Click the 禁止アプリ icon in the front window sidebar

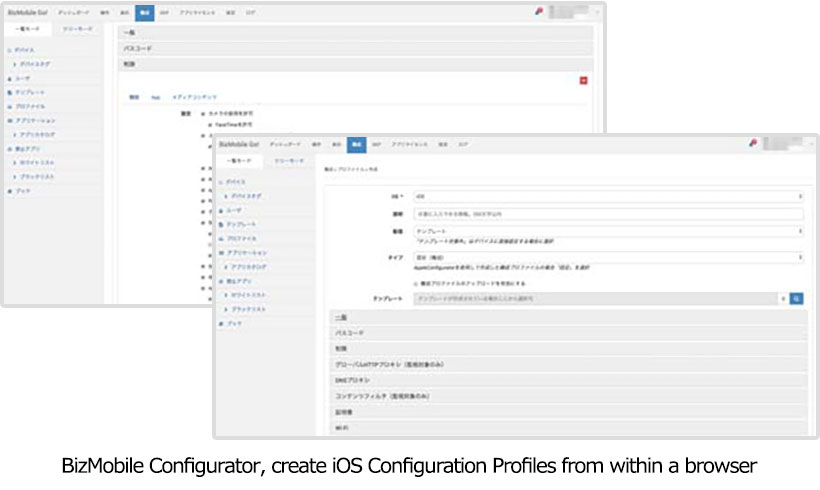point(221,281)
